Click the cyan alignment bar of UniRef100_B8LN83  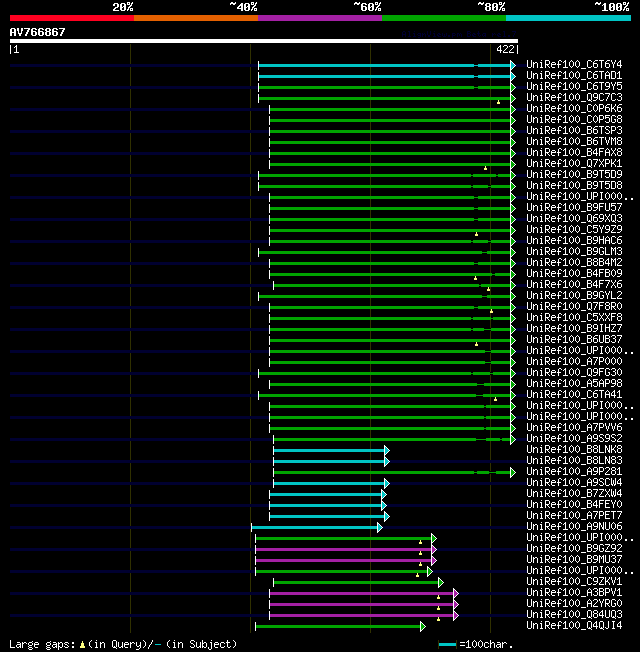point(329,462)
